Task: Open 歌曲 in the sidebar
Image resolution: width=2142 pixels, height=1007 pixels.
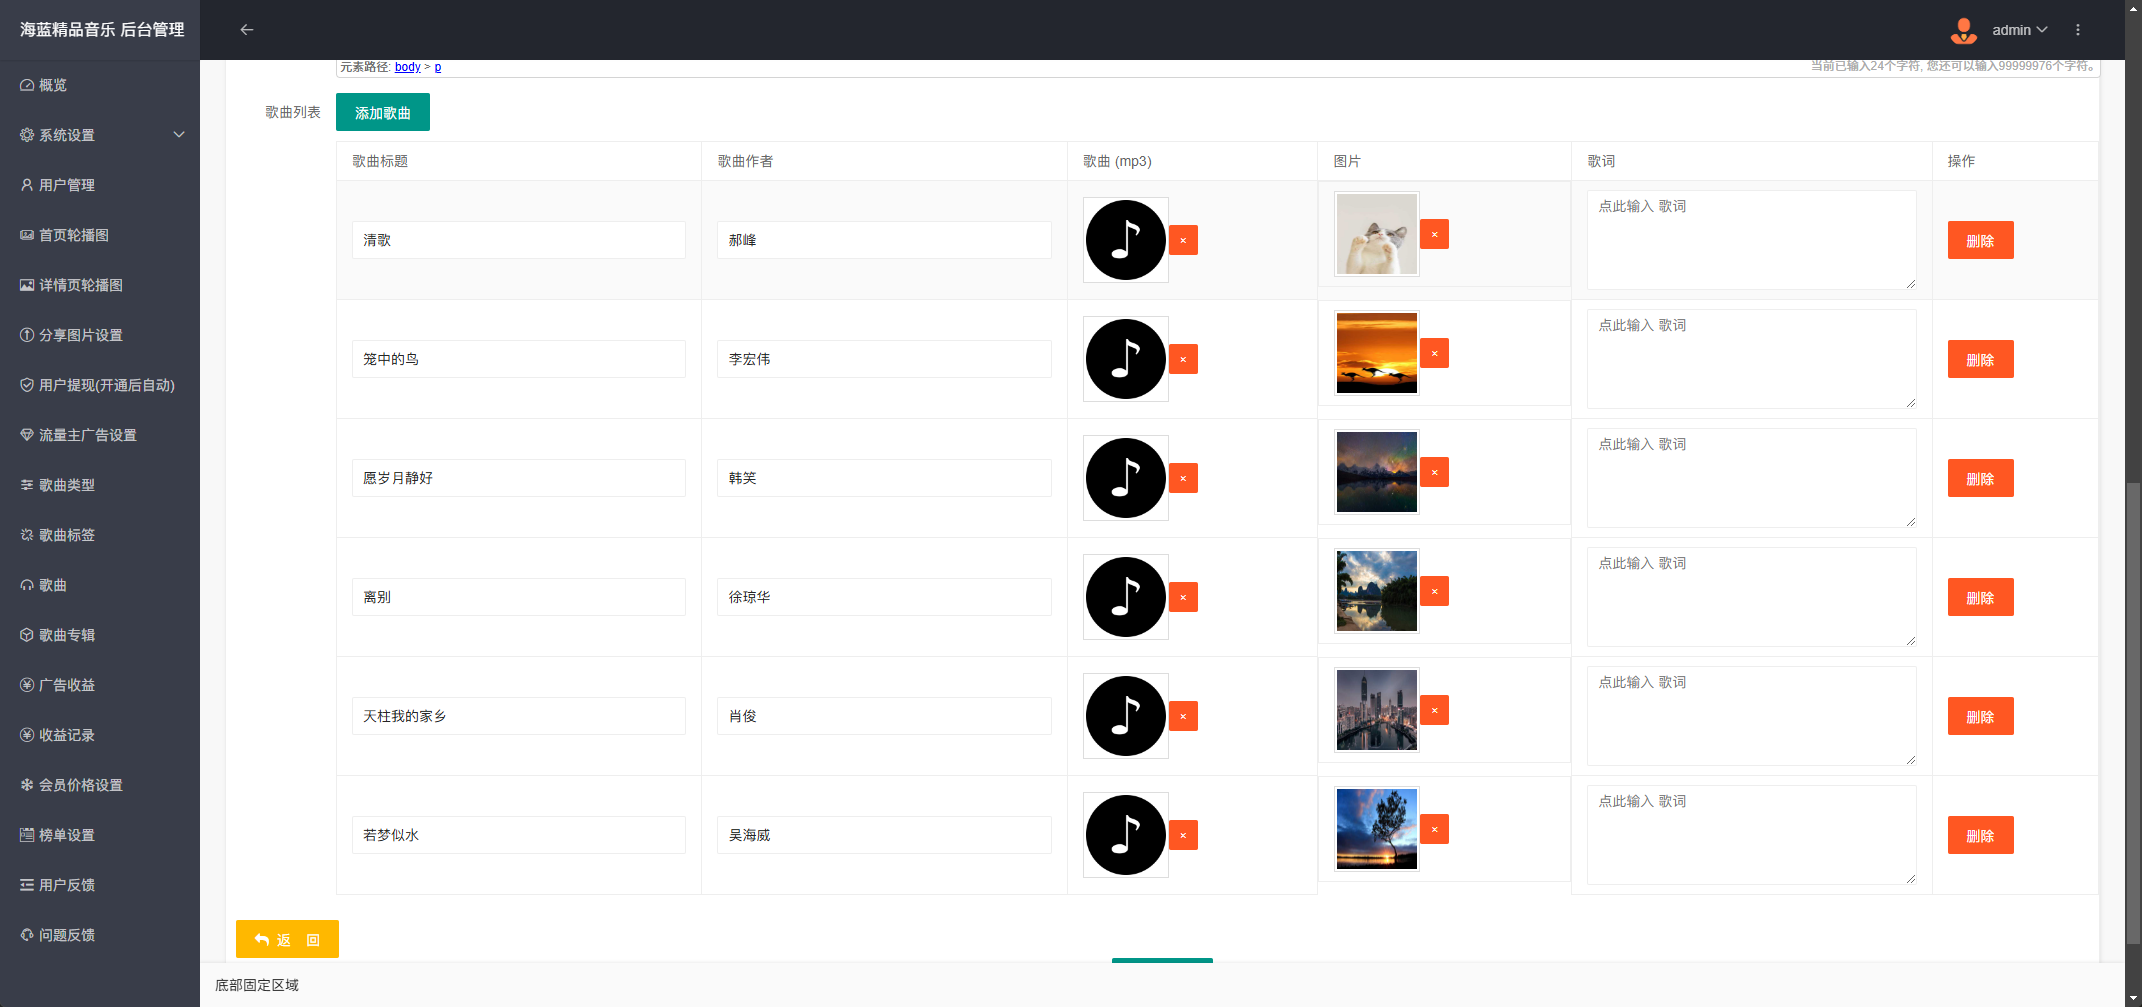Action: 100,585
